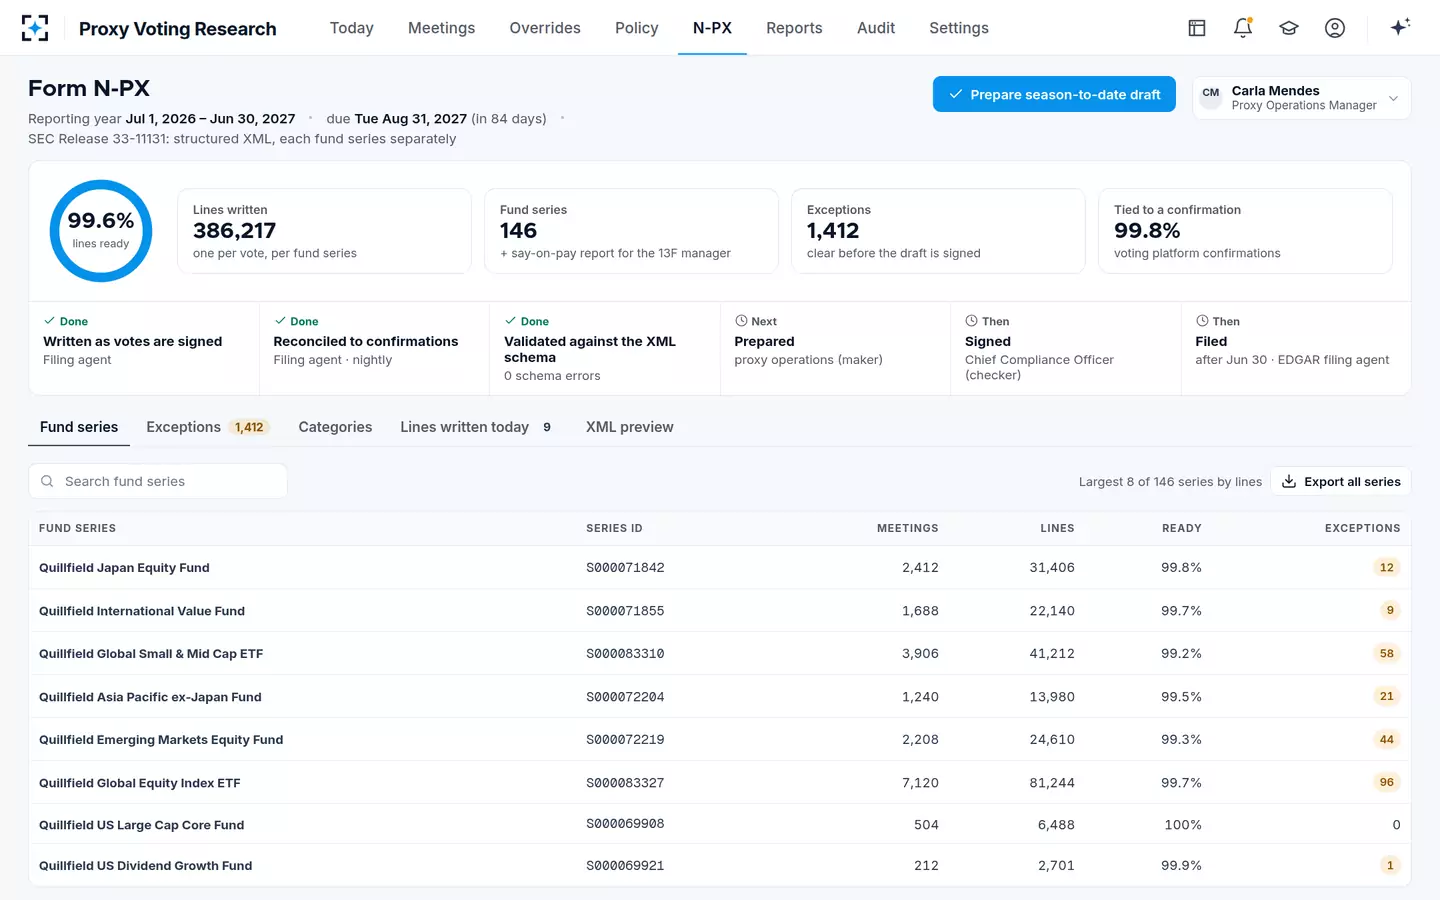1440x900 pixels.
Task: Sort by the Lines column header
Action: [x=1057, y=528]
